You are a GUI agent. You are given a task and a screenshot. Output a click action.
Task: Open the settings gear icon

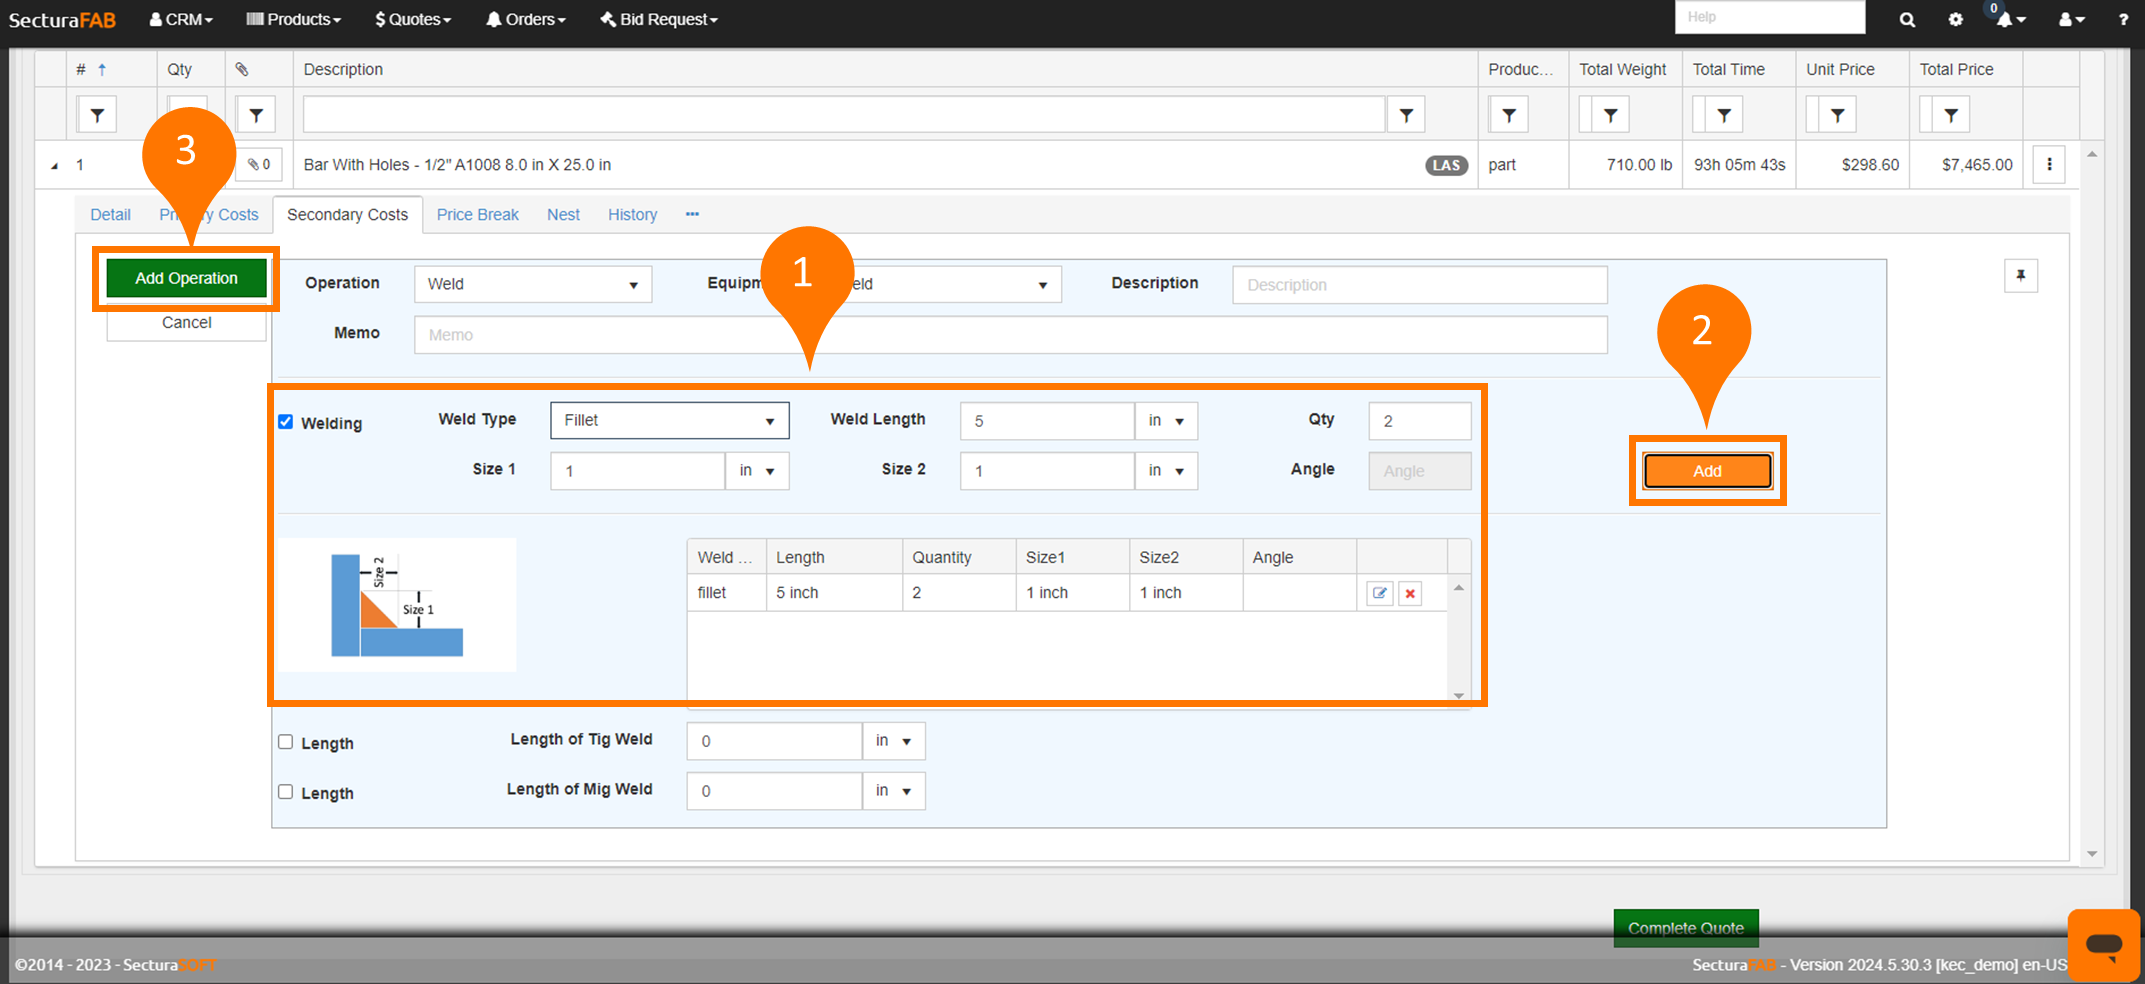(x=1955, y=20)
